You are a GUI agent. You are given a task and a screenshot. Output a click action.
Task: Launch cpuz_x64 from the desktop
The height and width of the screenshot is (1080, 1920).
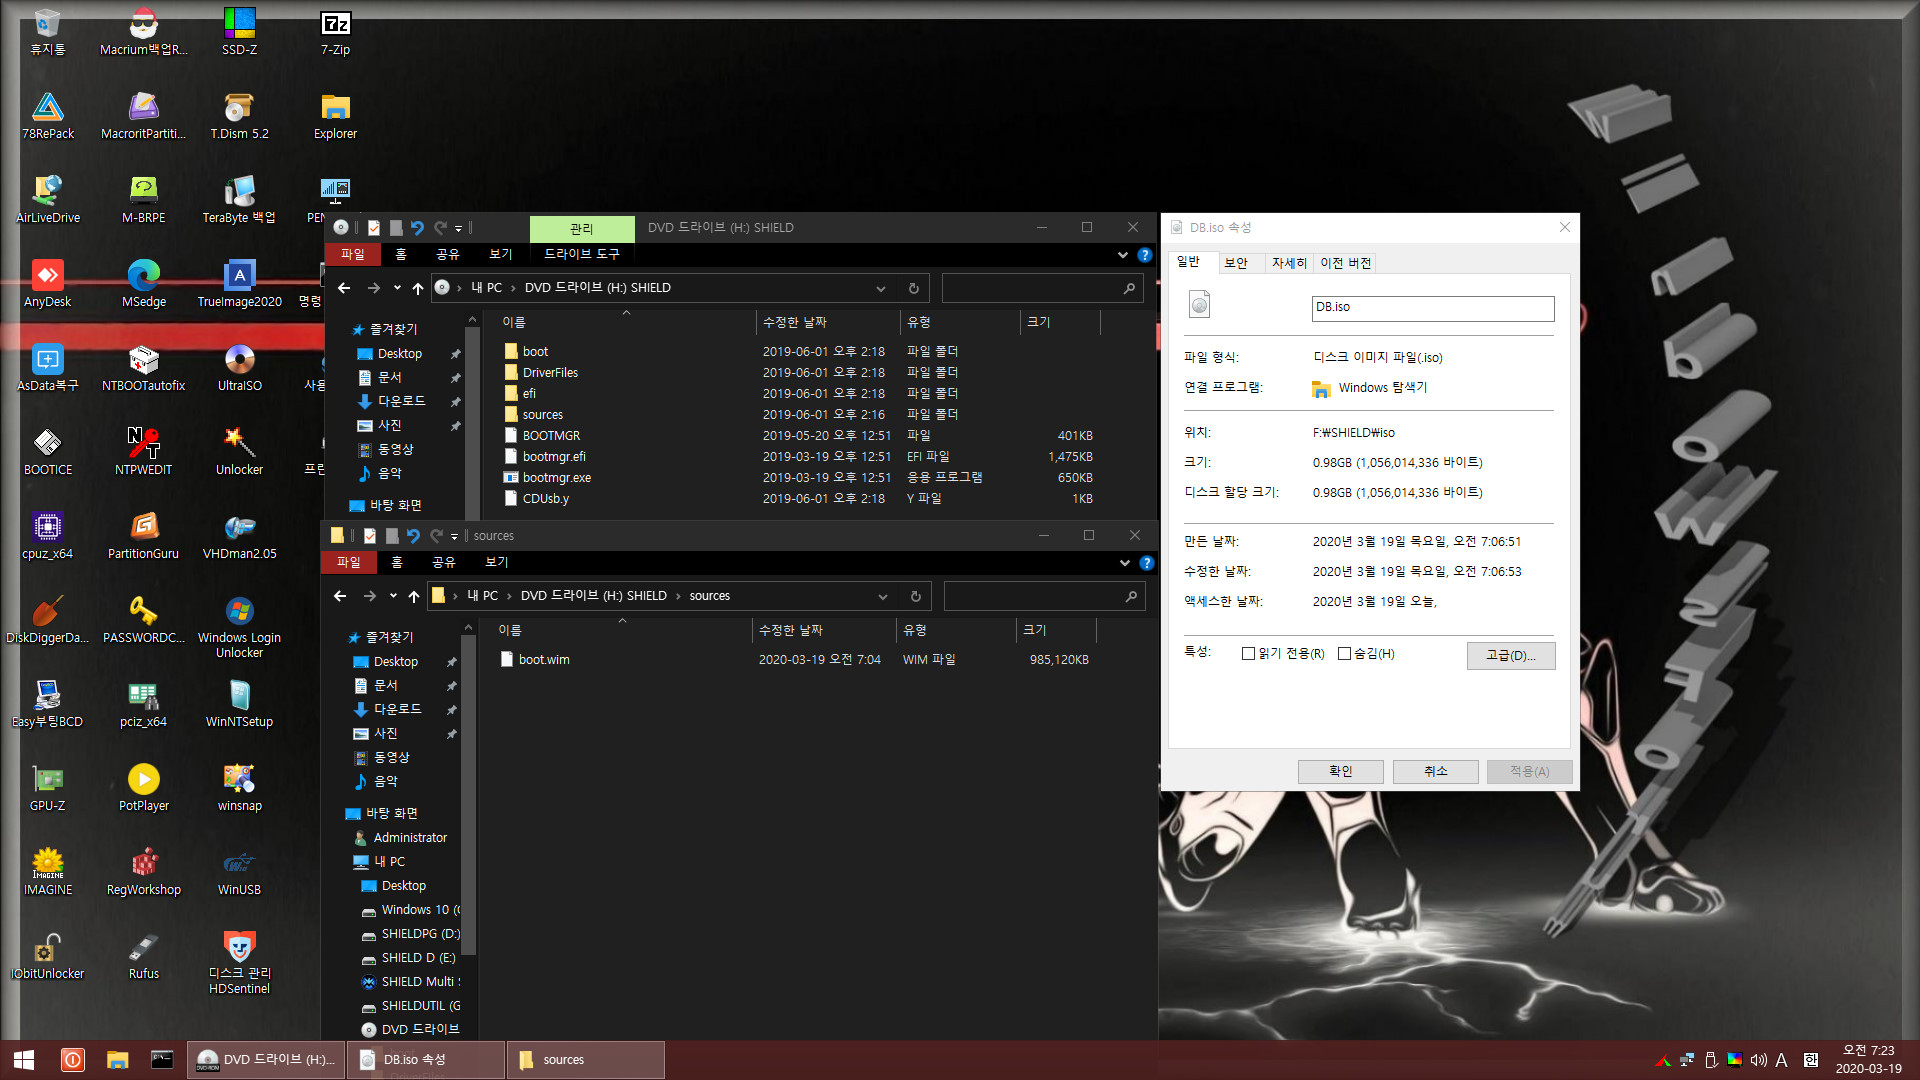(48, 536)
